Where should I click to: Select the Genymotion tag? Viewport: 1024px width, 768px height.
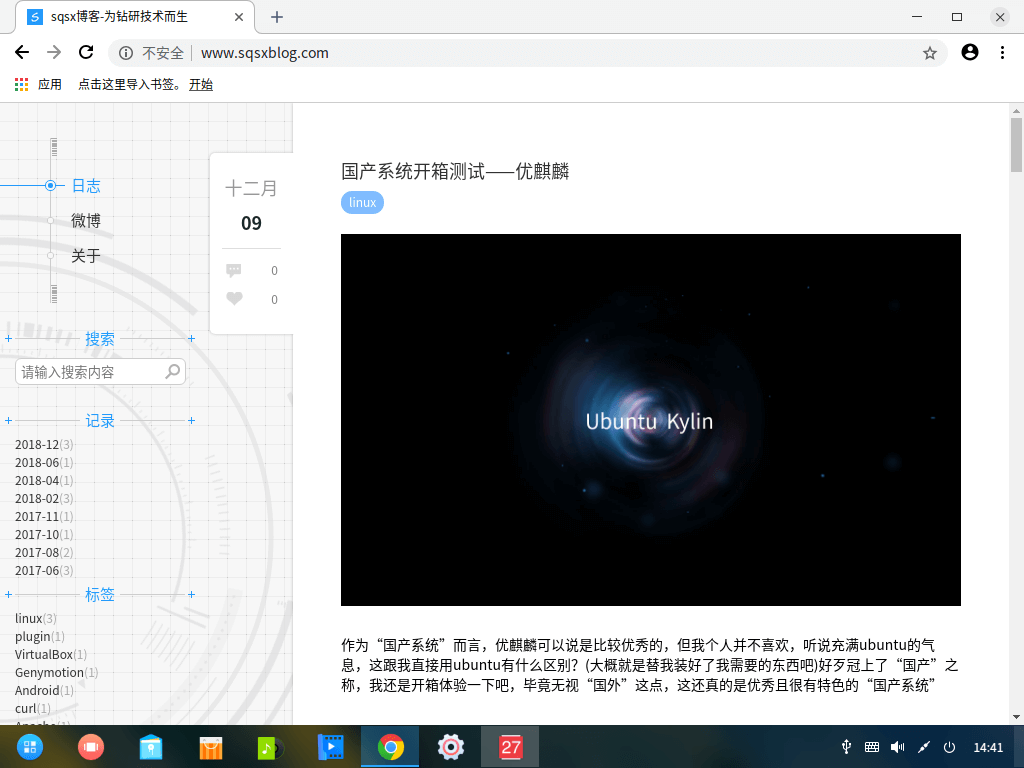pyautogui.click(x=56, y=672)
